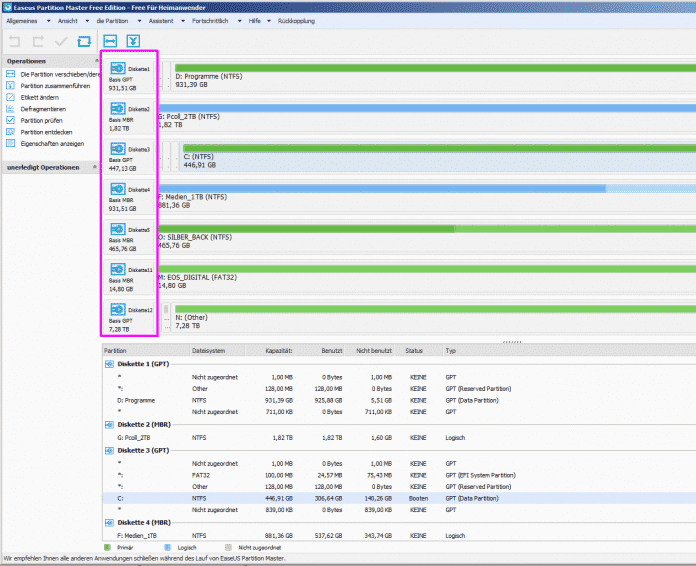Collapse the Diskette 3 (GPT) group
Image resolution: width=696 pixels, height=566 pixels.
[x=107, y=450]
